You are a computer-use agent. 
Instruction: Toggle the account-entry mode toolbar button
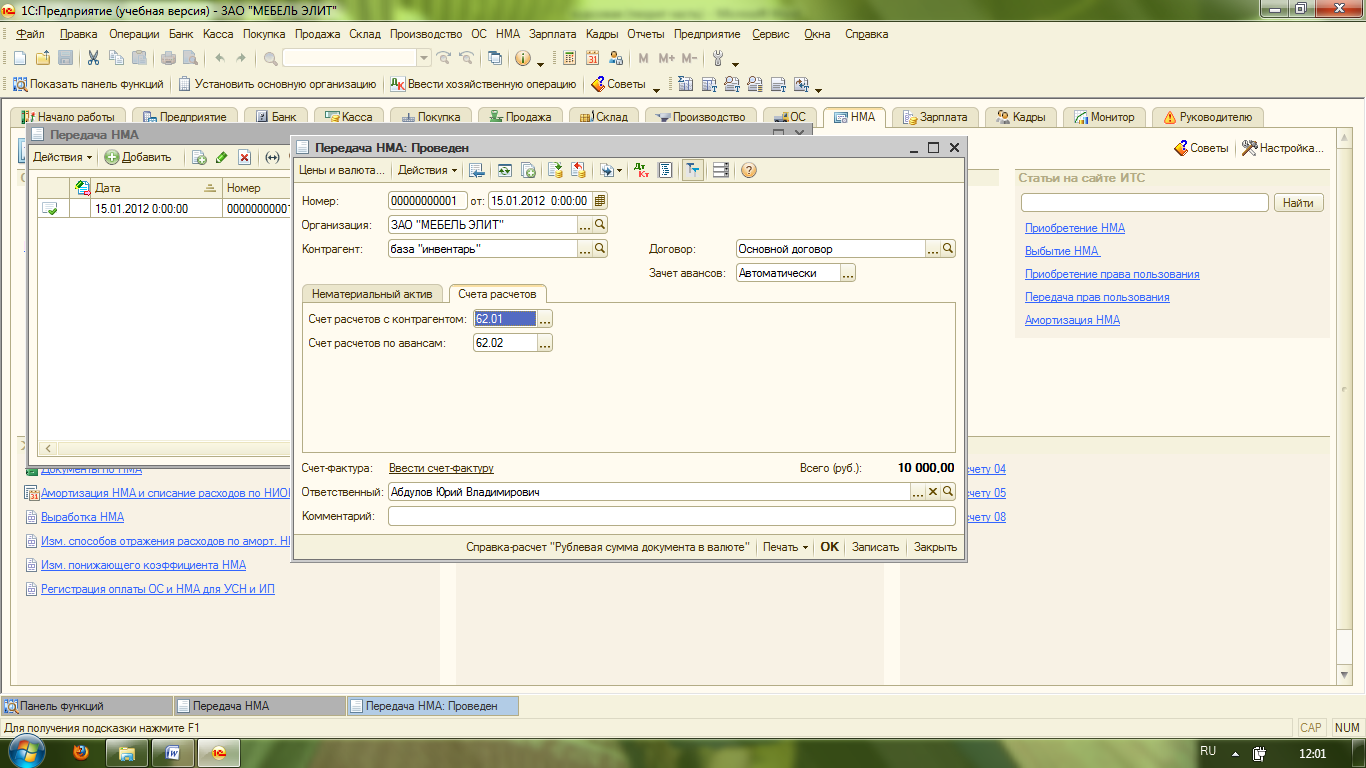tap(693, 170)
